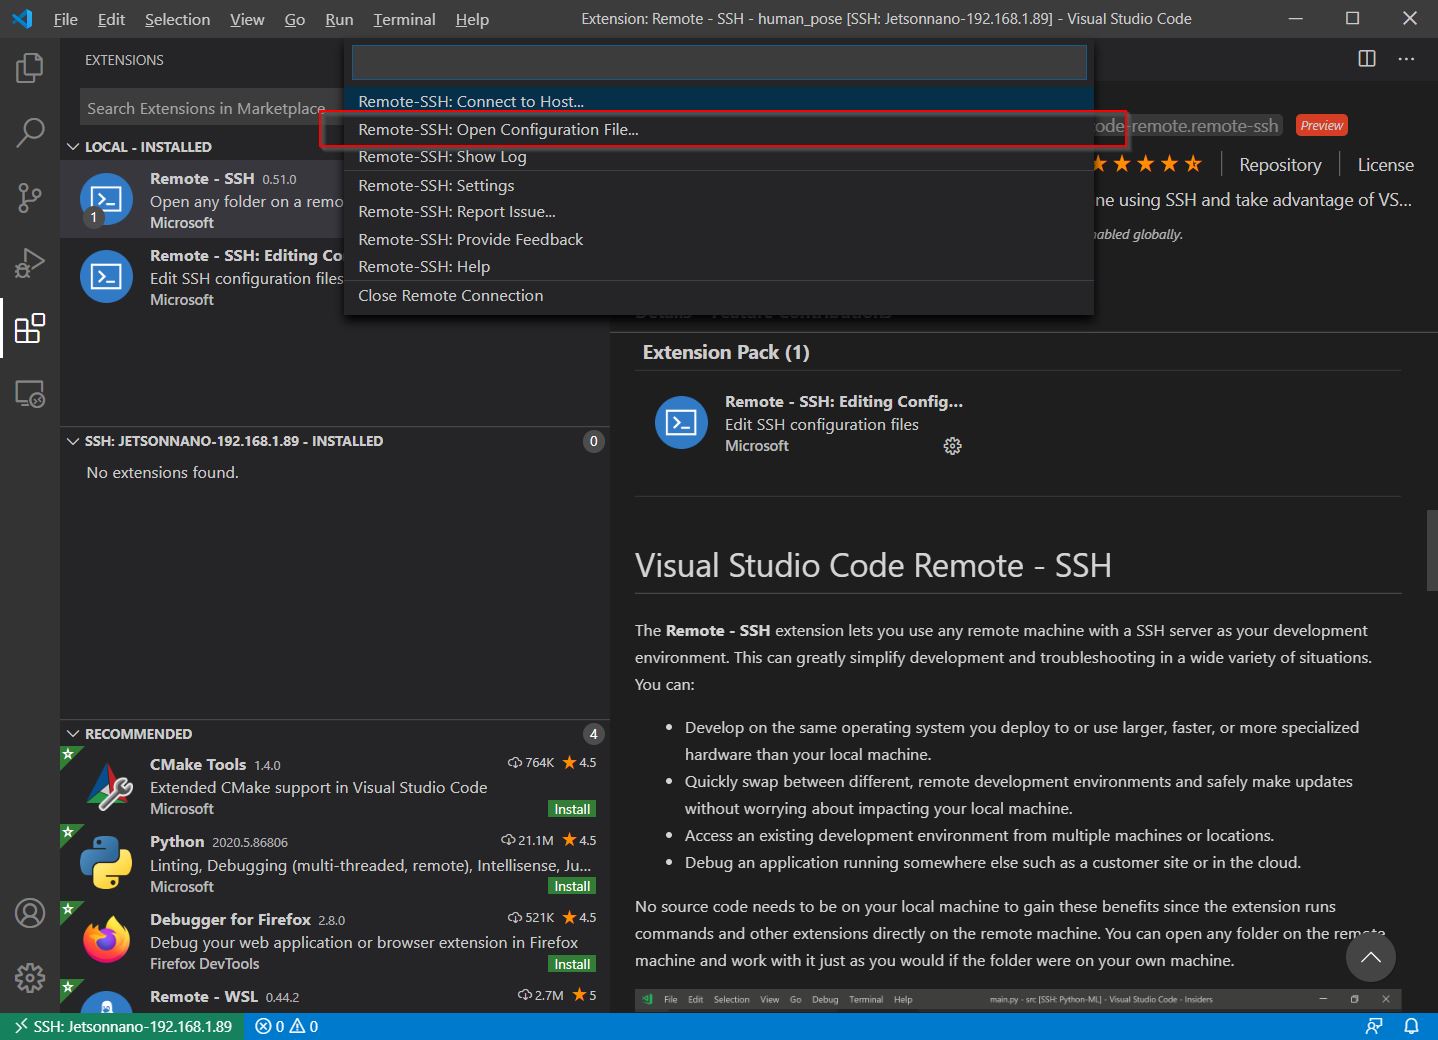Install the Python extension

point(572,886)
